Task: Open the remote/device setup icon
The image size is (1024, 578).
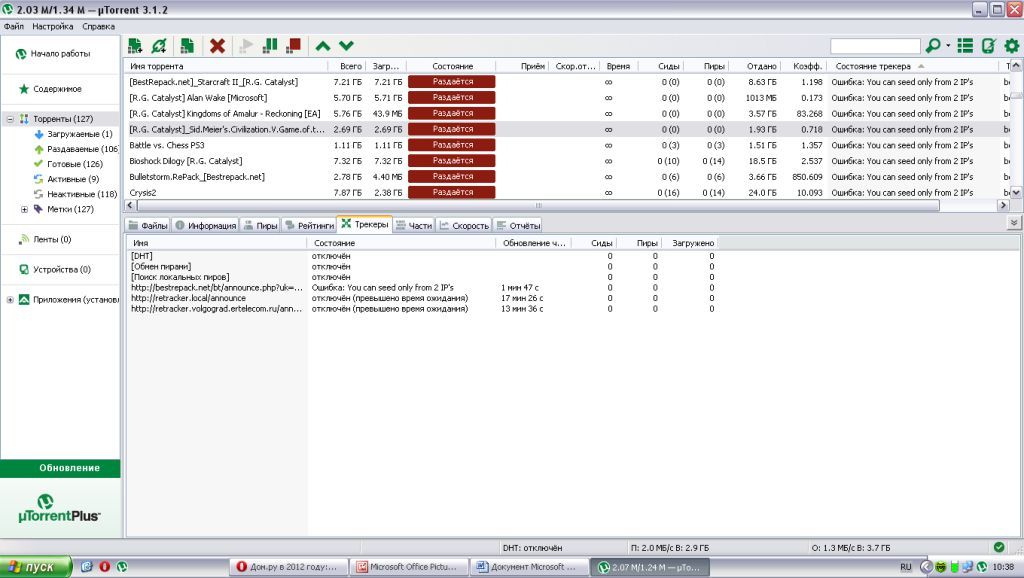Action: [988, 46]
